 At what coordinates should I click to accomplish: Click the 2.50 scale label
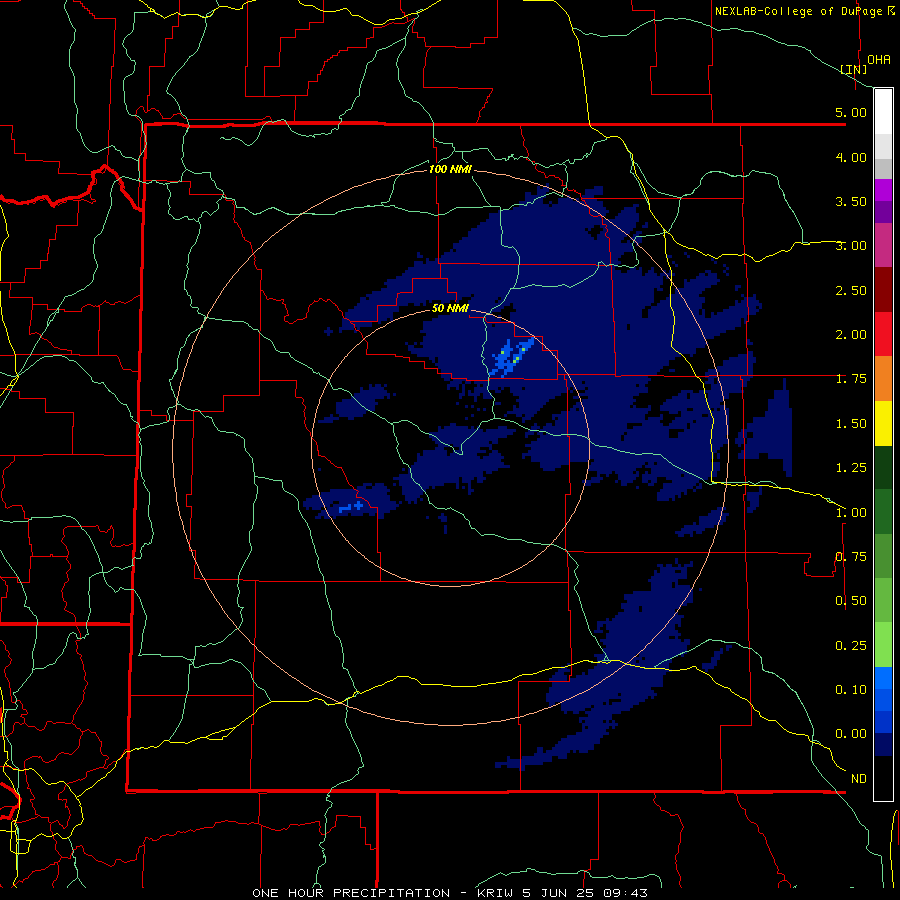point(851,290)
